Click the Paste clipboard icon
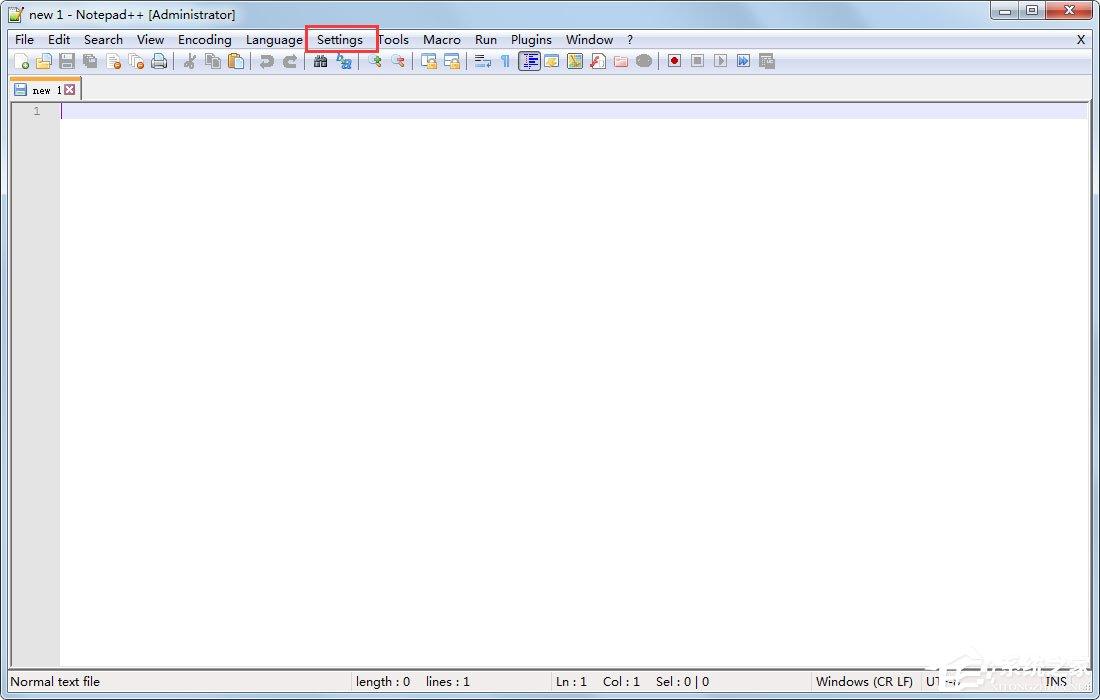The width and height of the screenshot is (1100, 700). [236, 62]
